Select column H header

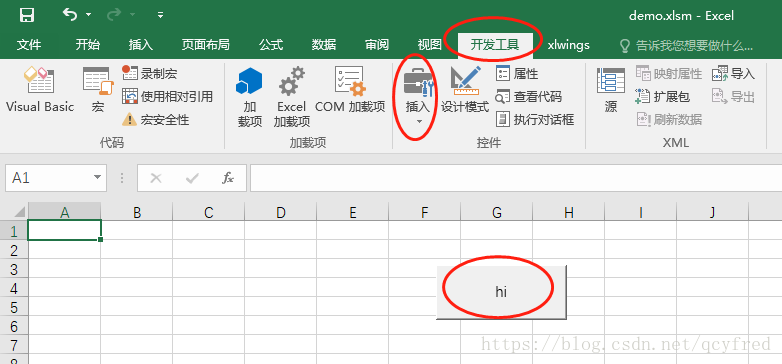click(569, 212)
